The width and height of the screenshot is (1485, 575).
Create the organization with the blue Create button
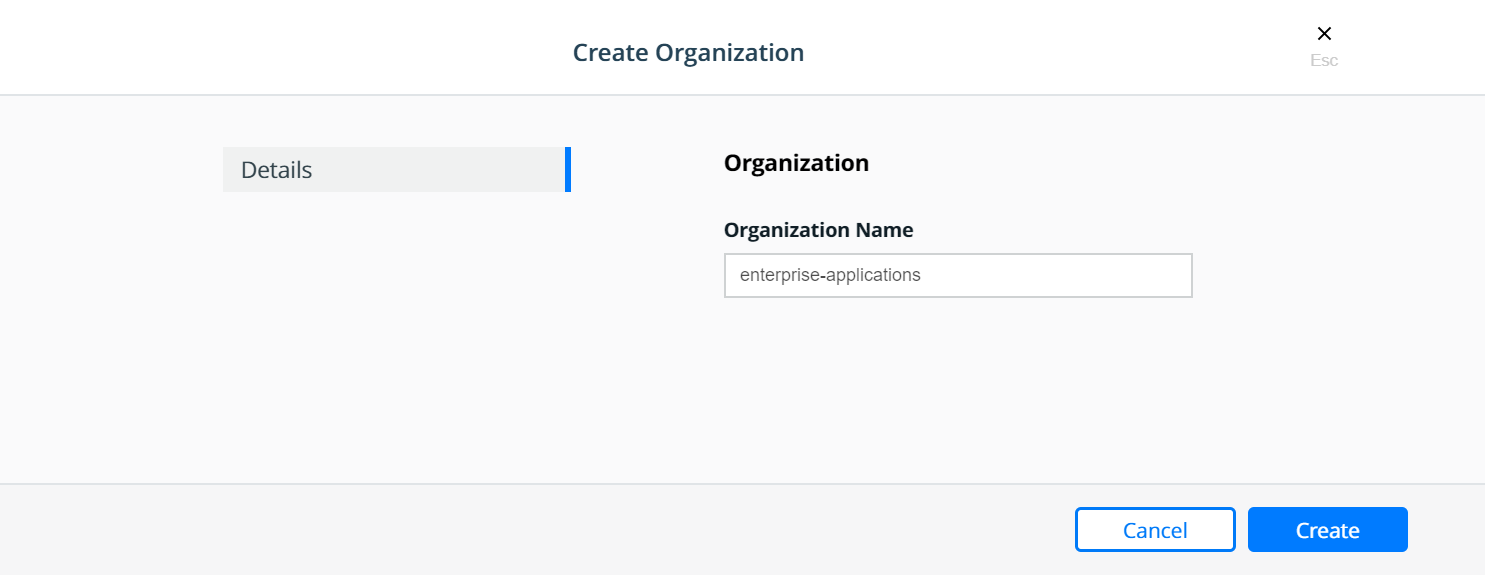point(1328,530)
